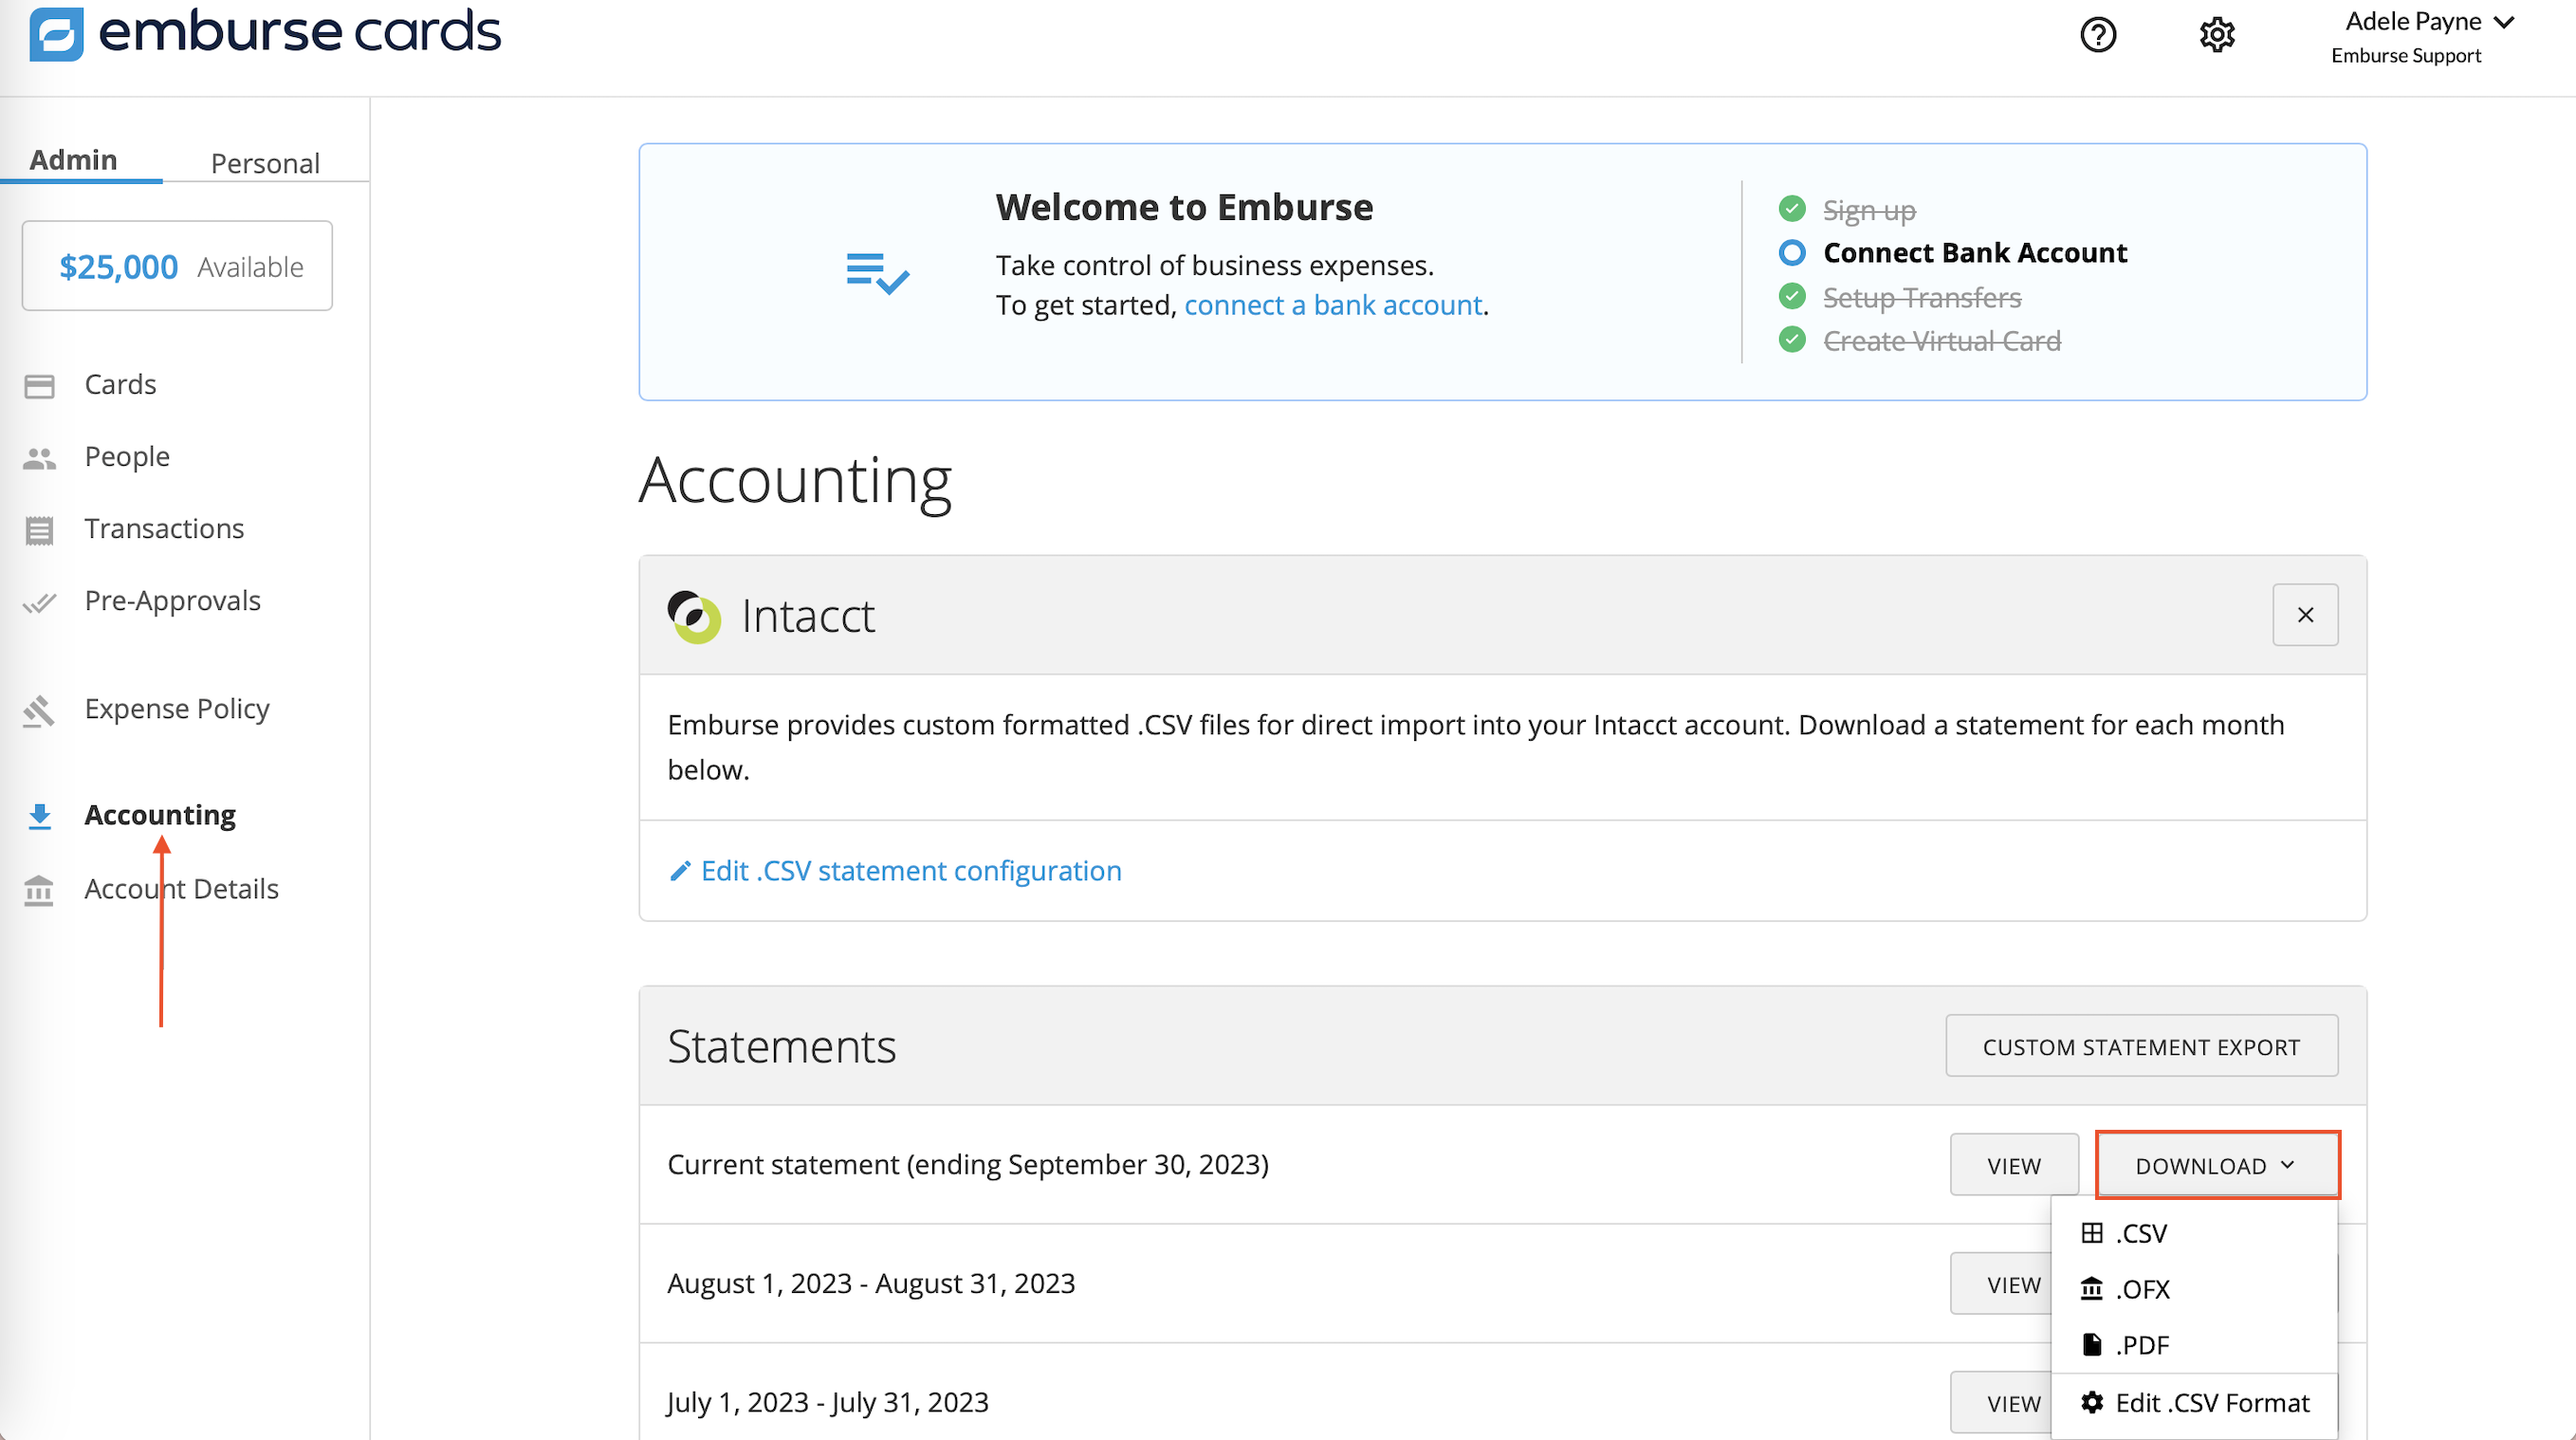Click the Intacct logo icon
This screenshot has width=2576, height=1440.
[694, 616]
